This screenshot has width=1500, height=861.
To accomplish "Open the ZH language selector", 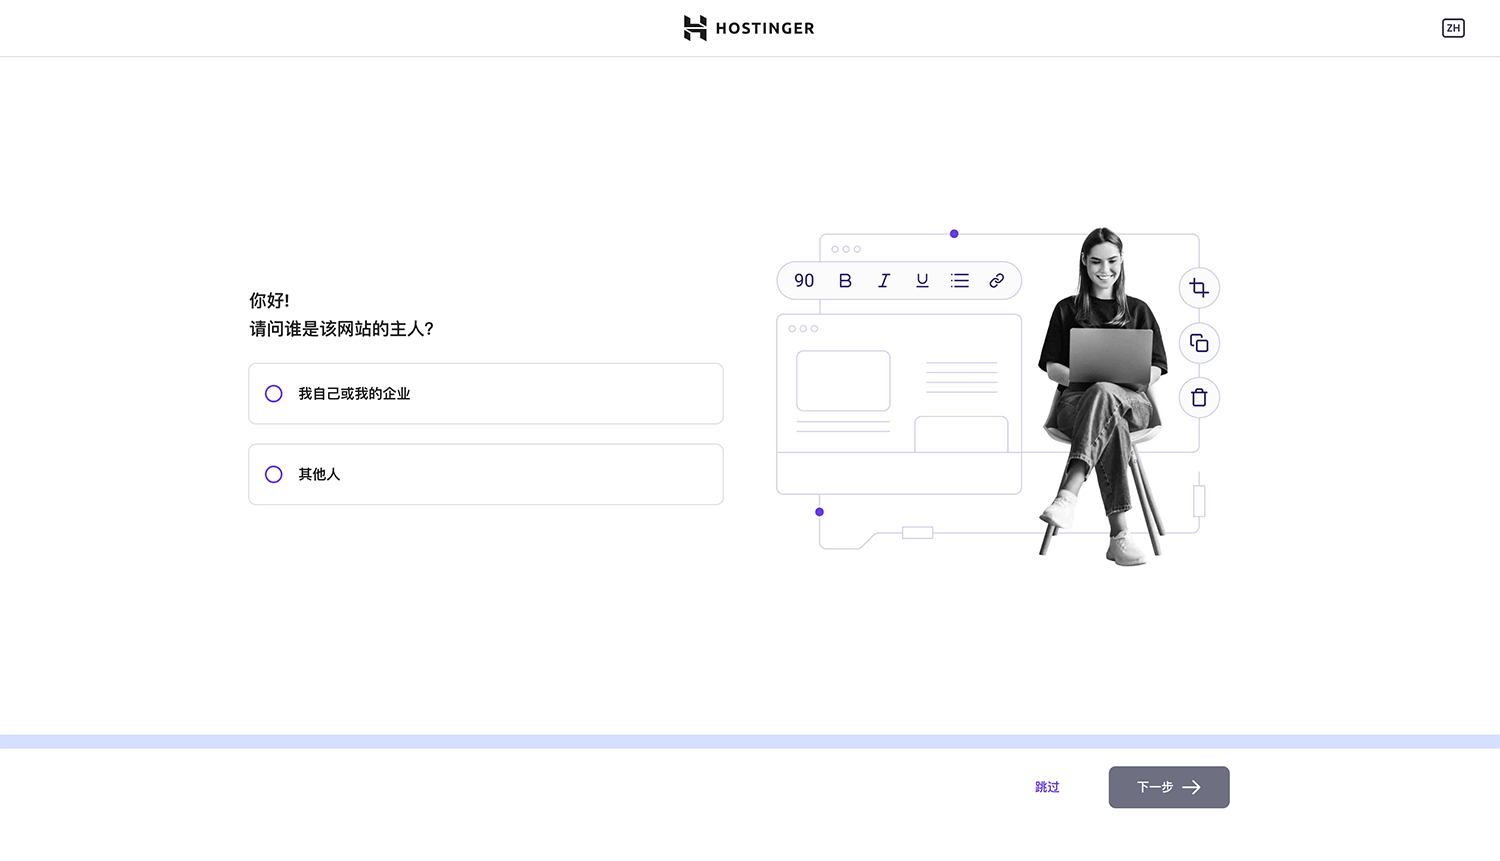I will click(1453, 28).
